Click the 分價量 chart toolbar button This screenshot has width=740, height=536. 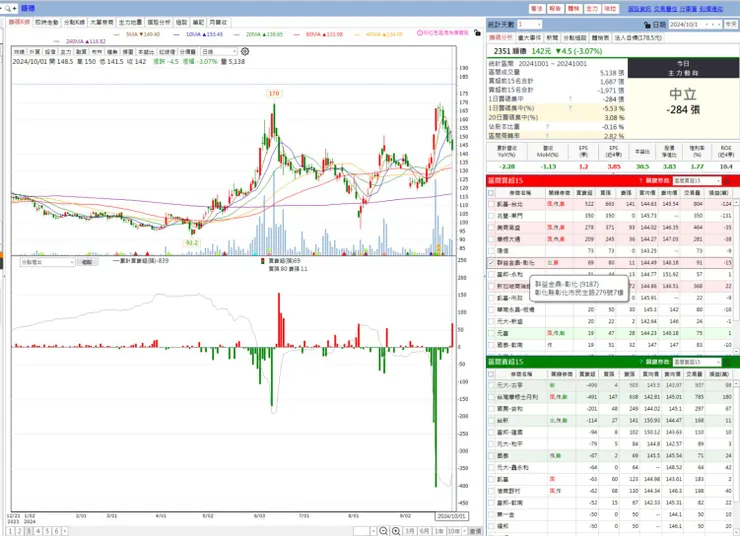(188, 52)
